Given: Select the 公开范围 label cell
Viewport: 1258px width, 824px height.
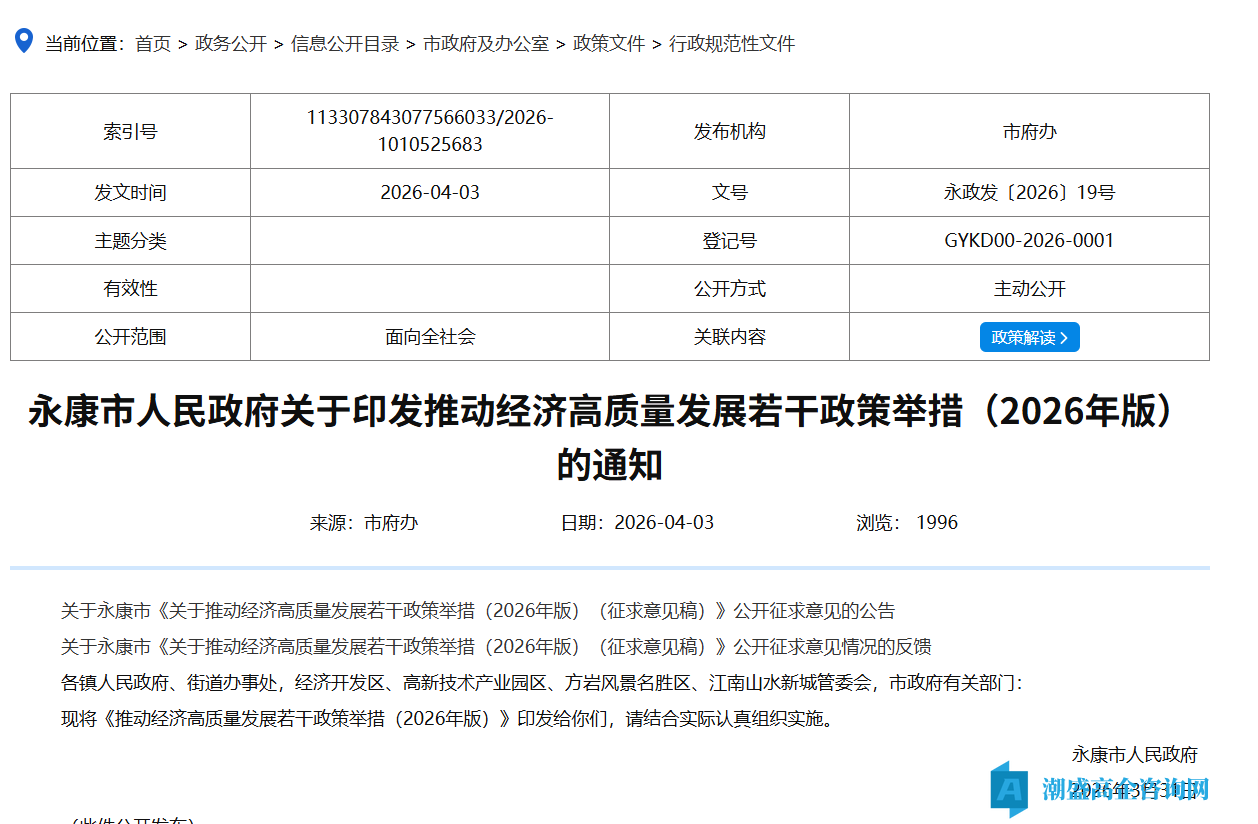Looking at the screenshot, I should tap(130, 336).
